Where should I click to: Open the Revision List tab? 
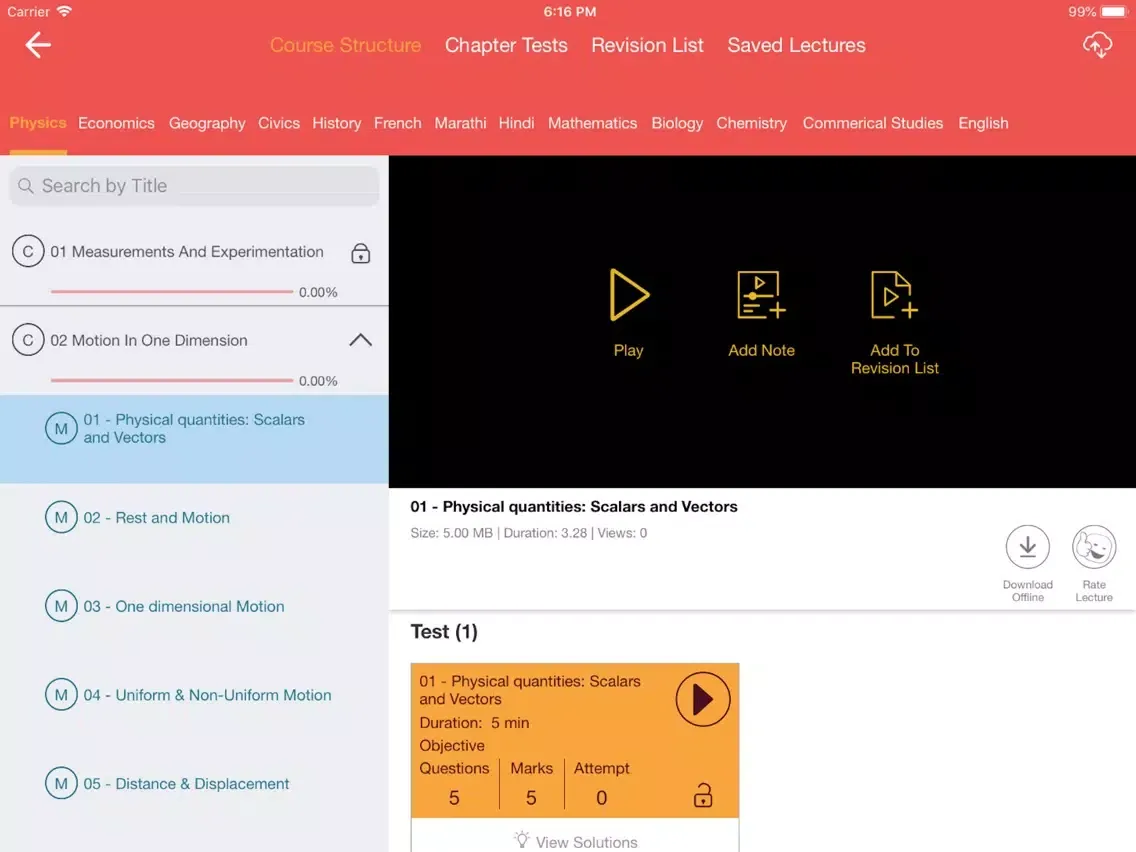(x=647, y=45)
